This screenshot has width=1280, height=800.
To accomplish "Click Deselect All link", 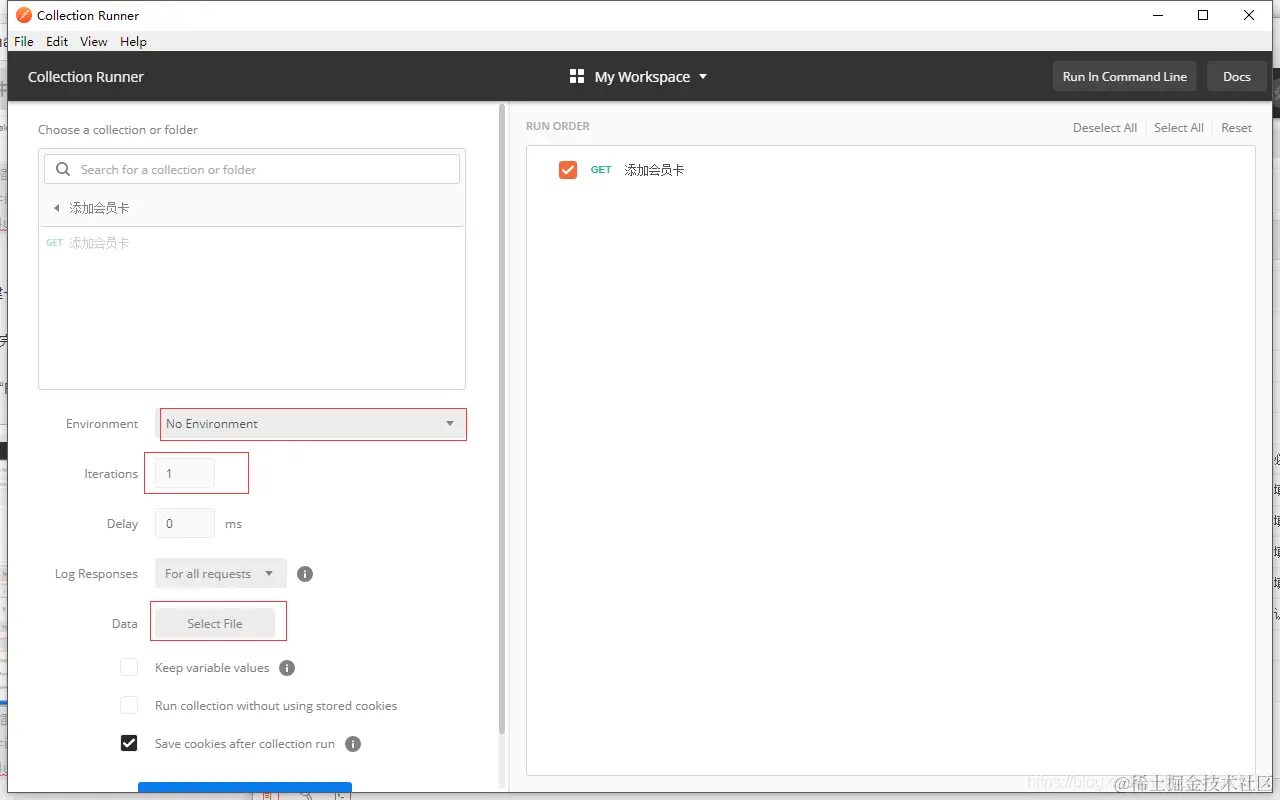I will (x=1105, y=127).
